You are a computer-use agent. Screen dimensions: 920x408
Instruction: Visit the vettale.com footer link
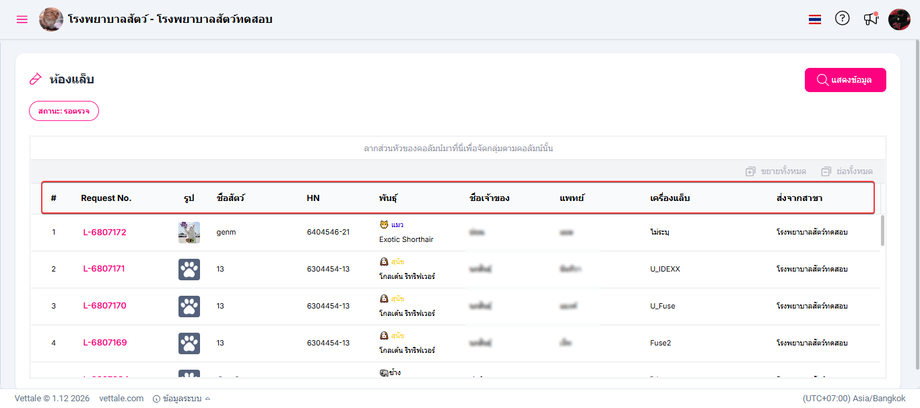pos(121,398)
